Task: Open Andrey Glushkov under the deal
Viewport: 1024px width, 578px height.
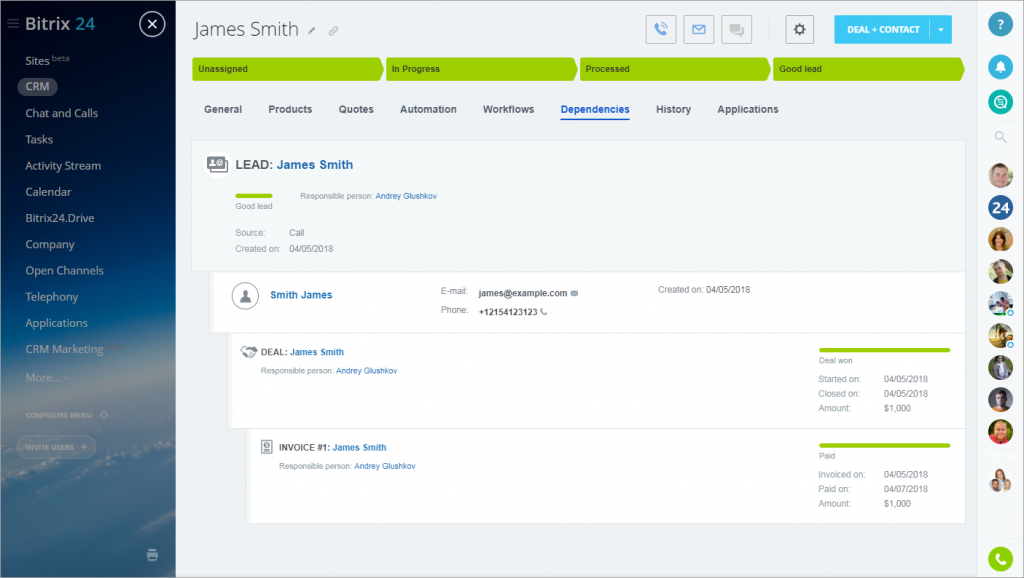Action: 366,371
